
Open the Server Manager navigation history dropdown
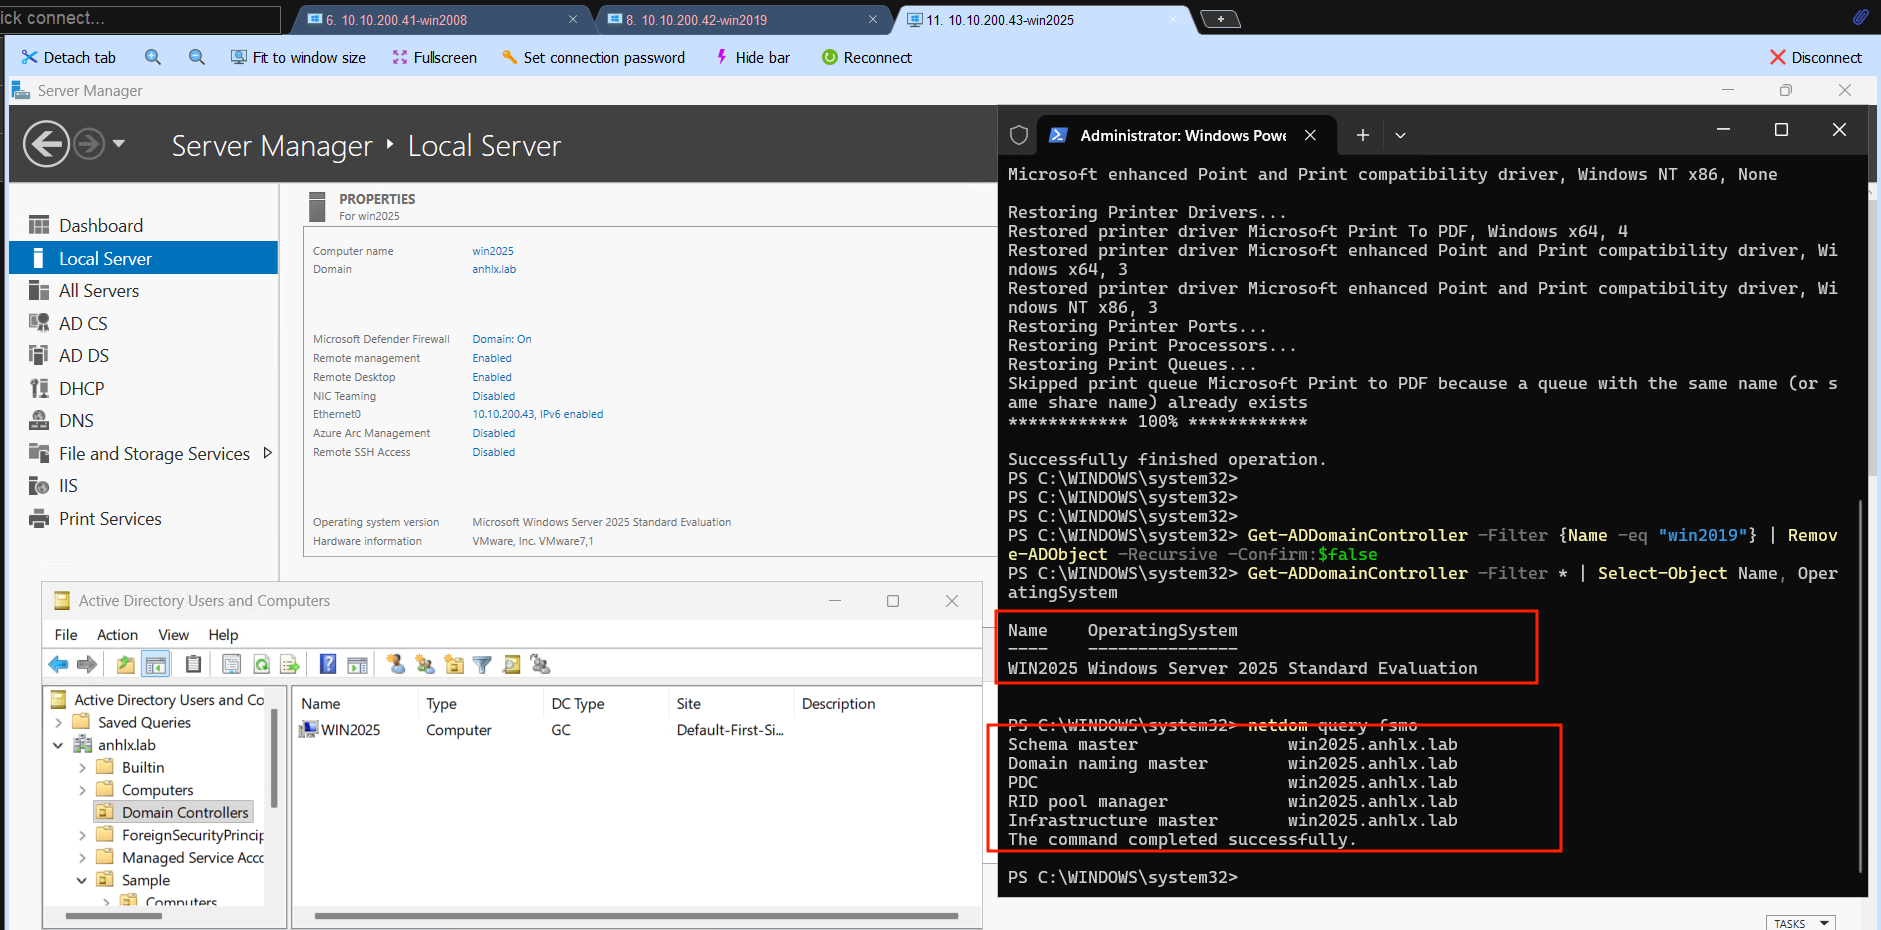[119, 144]
